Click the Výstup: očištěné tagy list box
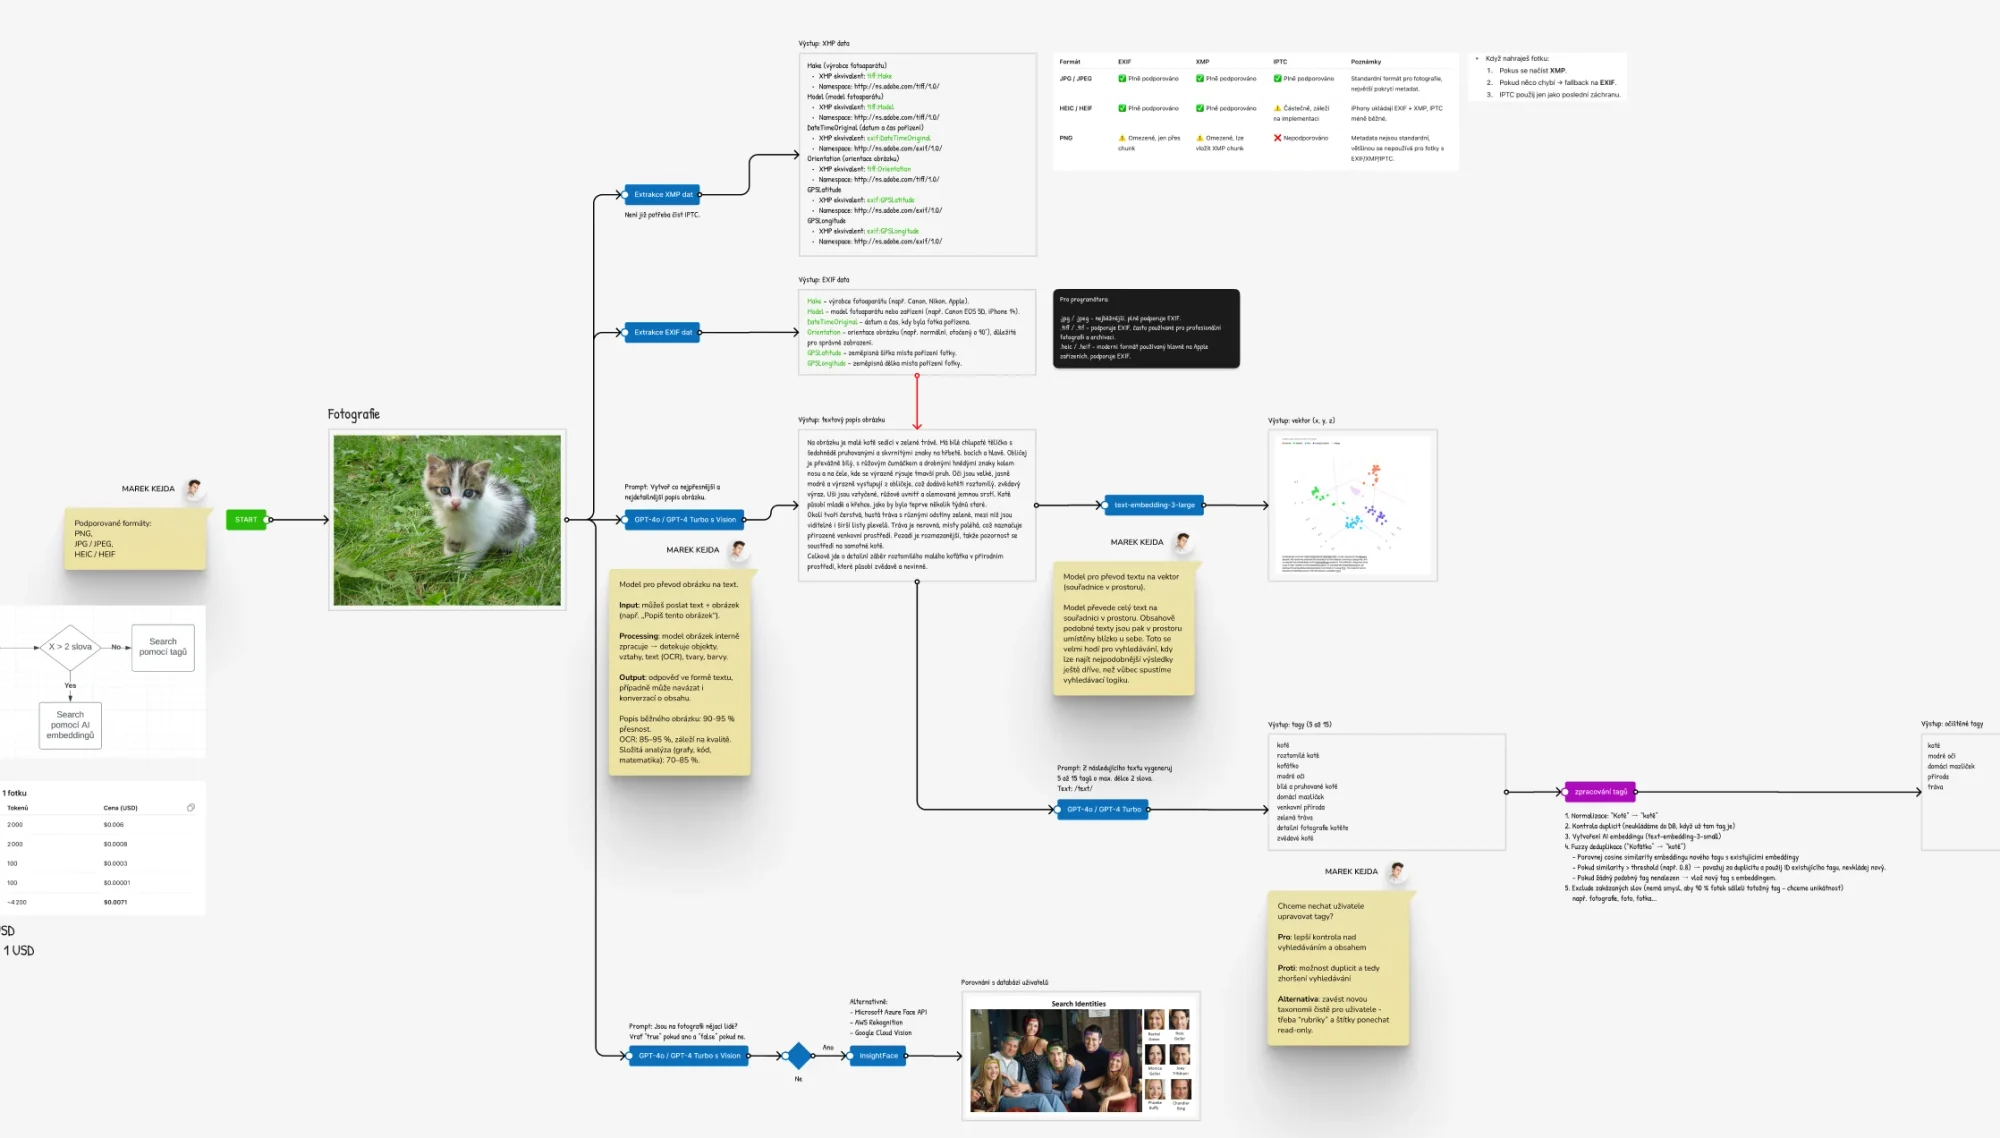 tap(1960, 792)
